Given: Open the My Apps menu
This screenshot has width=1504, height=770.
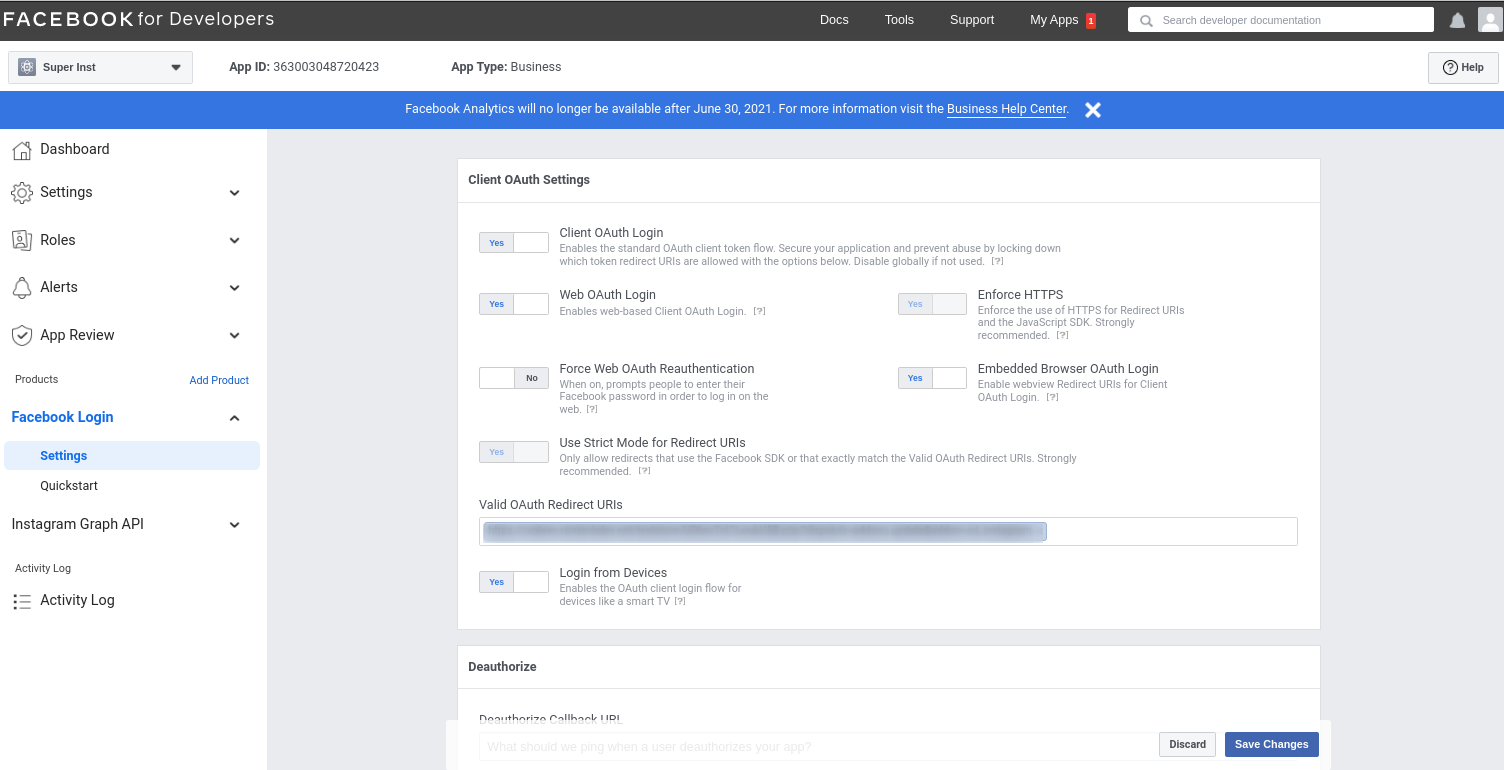Looking at the screenshot, I should 1054,20.
